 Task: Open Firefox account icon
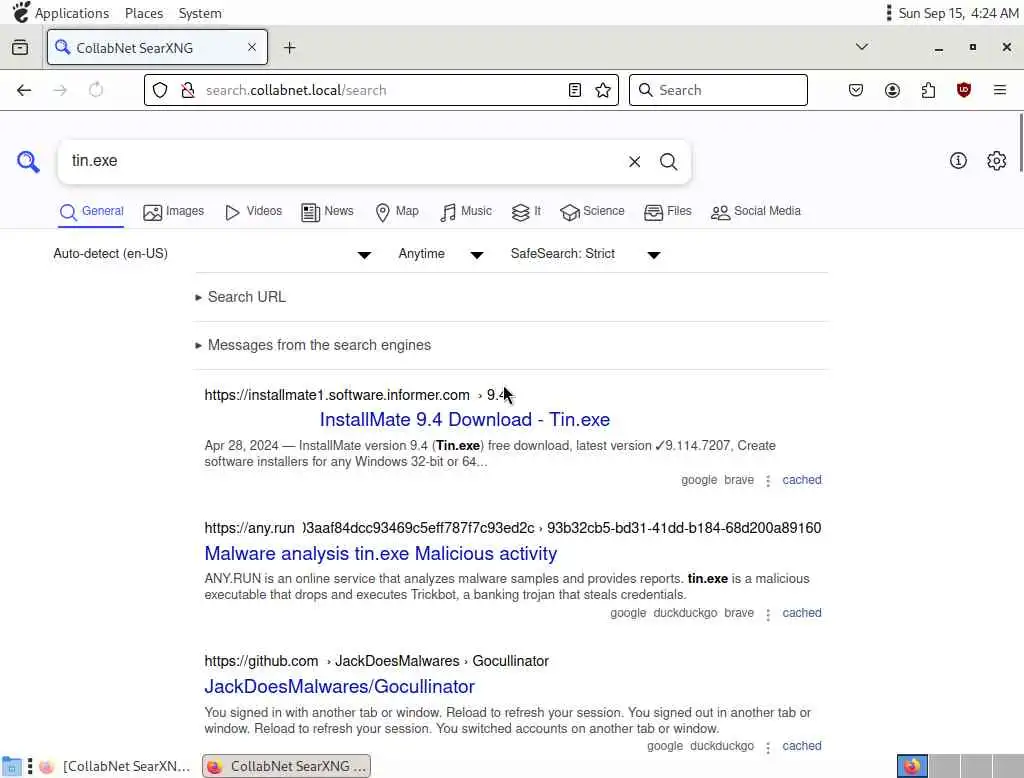tap(892, 90)
